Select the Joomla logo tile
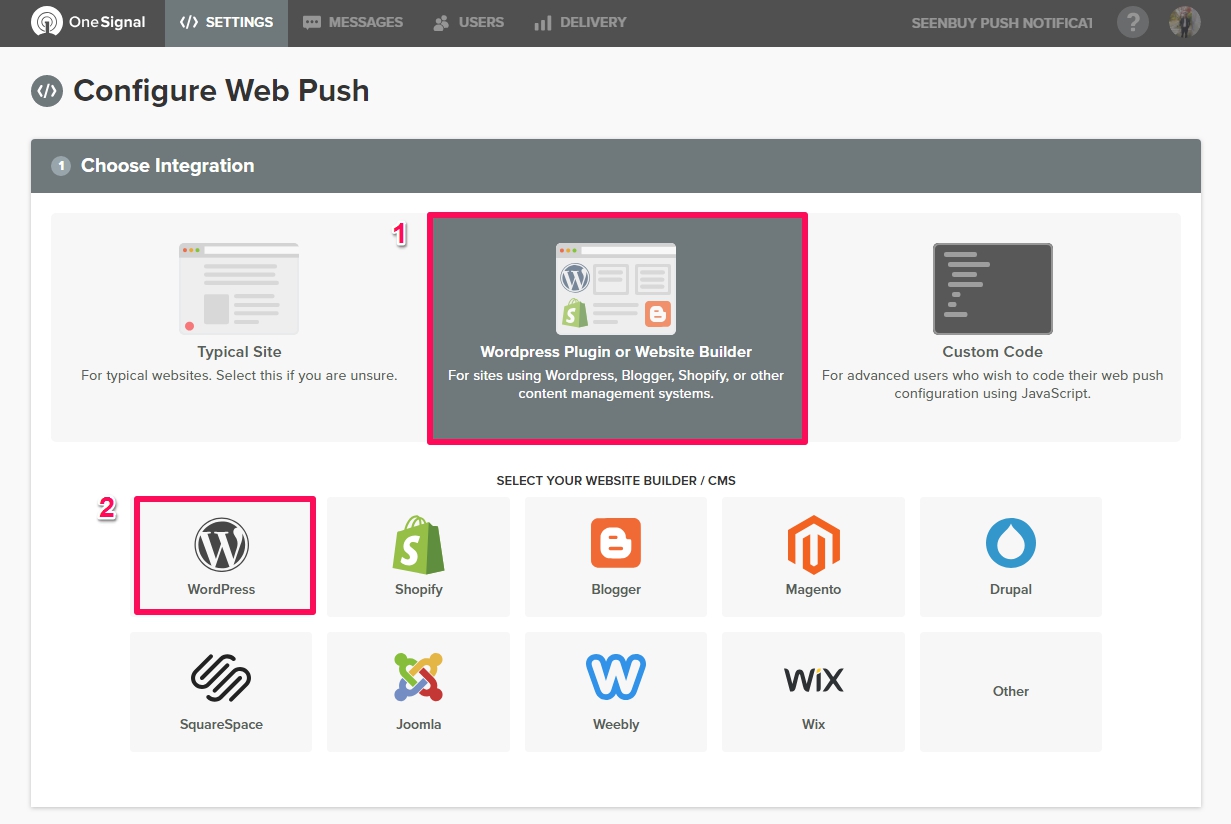1231x824 pixels. click(418, 691)
